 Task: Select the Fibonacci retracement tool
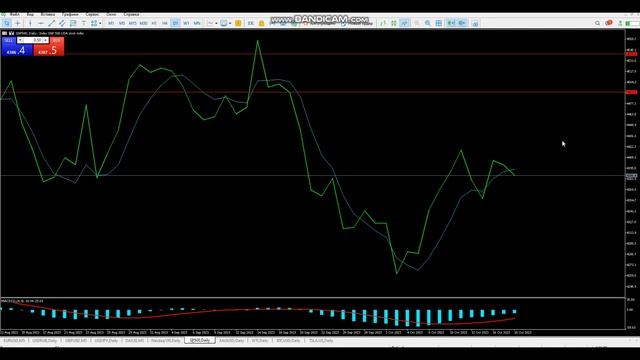point(73,23)
